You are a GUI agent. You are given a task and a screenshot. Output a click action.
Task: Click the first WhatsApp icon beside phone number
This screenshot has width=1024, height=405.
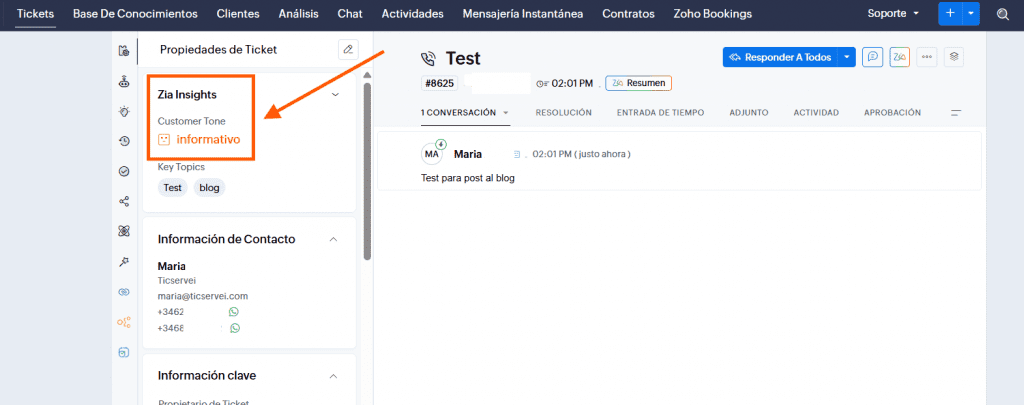[x=234, y=312]
